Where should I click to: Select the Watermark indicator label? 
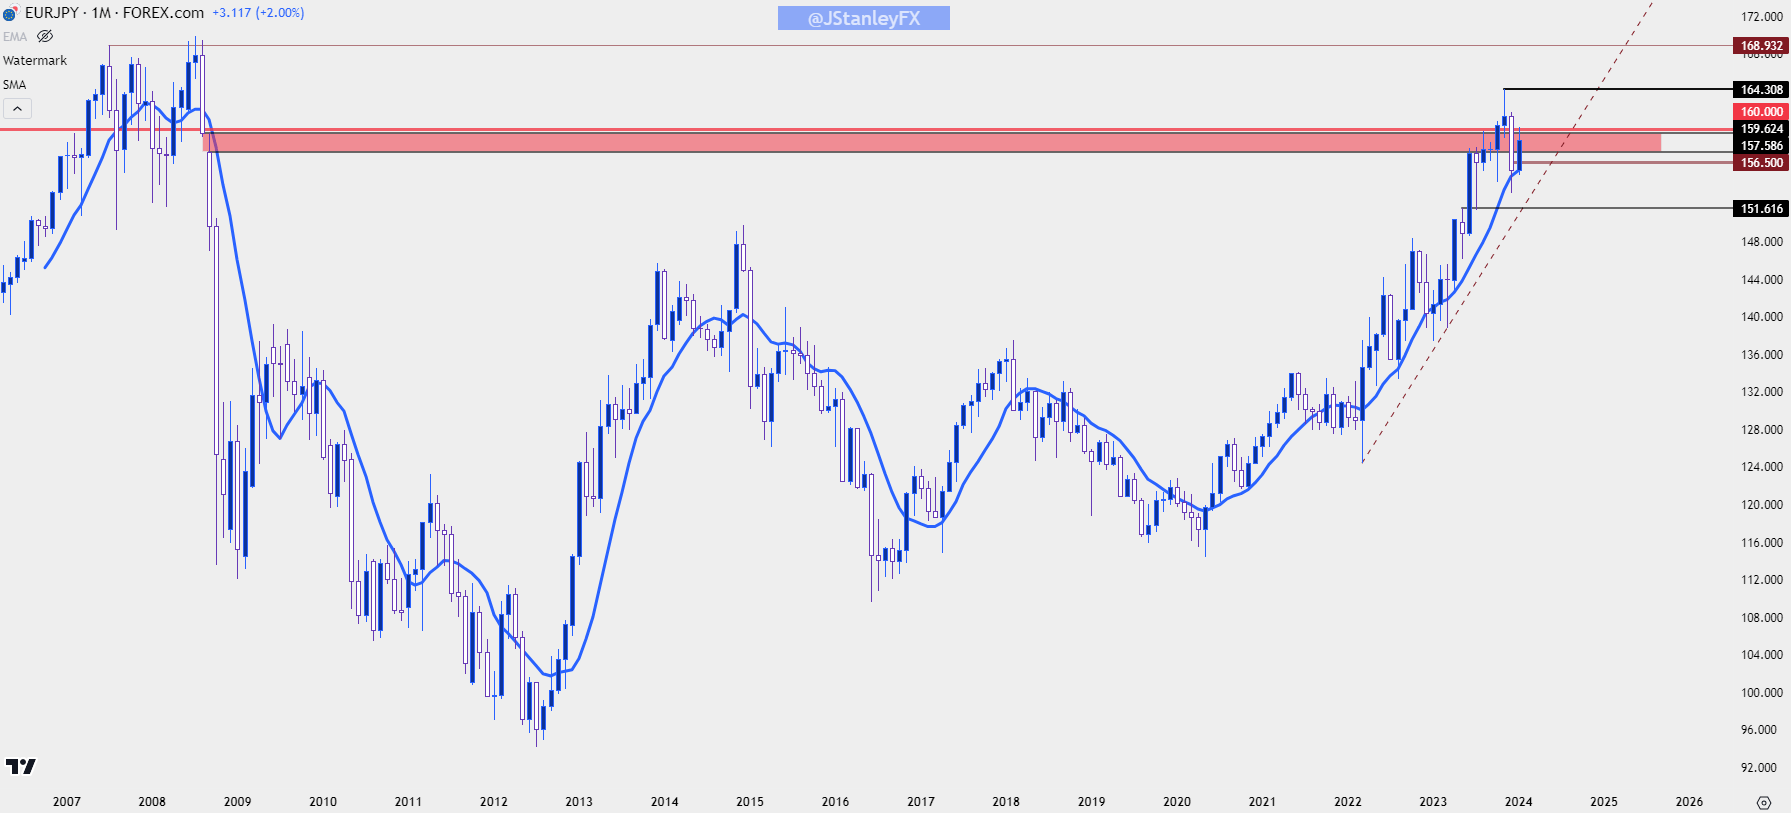tap(35, 61)
